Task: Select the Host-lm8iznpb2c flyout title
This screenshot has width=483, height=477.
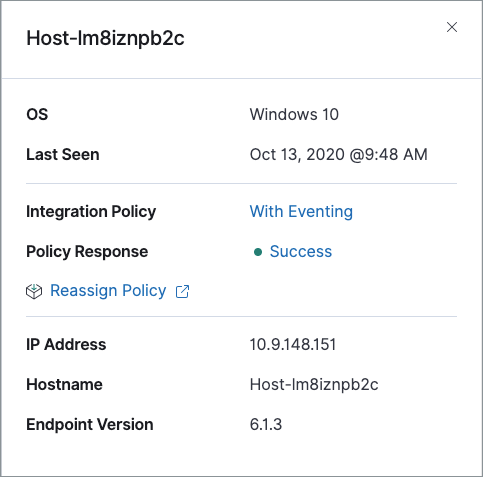Action: click(x=105, y=38)
